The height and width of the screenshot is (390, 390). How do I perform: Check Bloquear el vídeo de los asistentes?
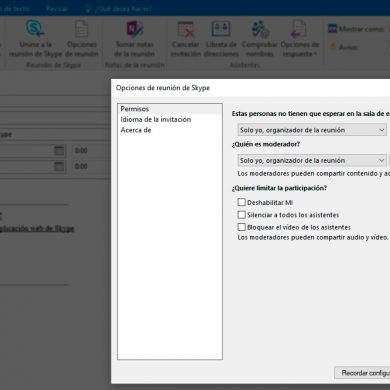[x=242, y=227]
